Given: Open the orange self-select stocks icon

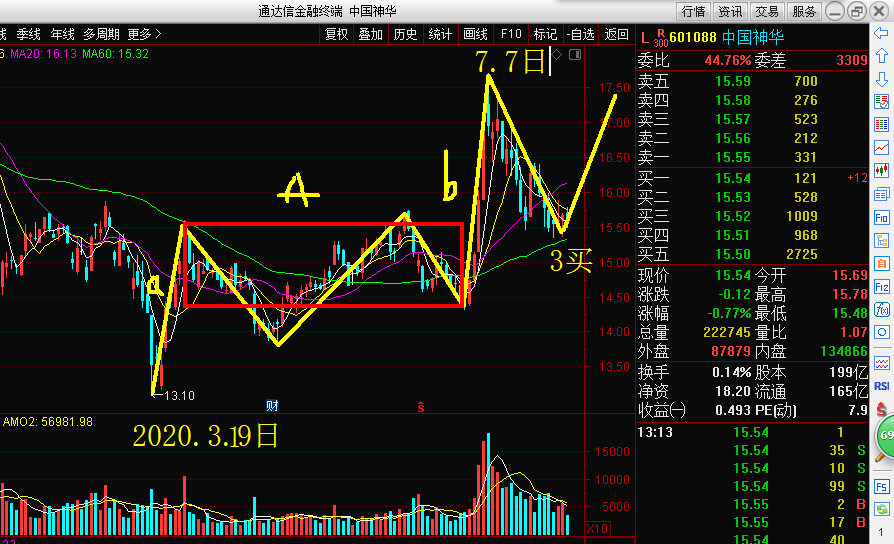Looking at the screenshot, I should [881, 263].
